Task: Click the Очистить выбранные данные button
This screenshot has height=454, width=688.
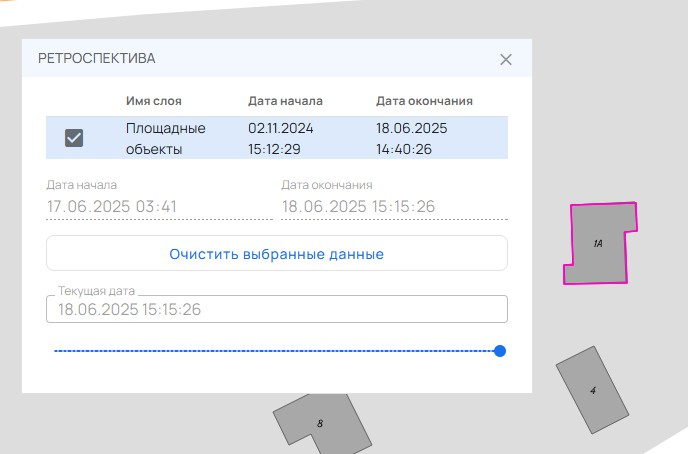Action: (x=277, y=254)
